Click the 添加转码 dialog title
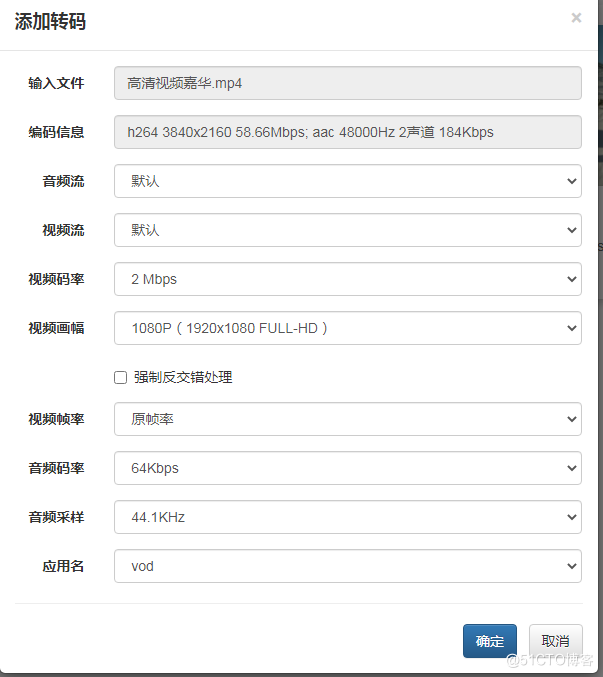Screen dimensions: 603x677 [x=50, y=21]
